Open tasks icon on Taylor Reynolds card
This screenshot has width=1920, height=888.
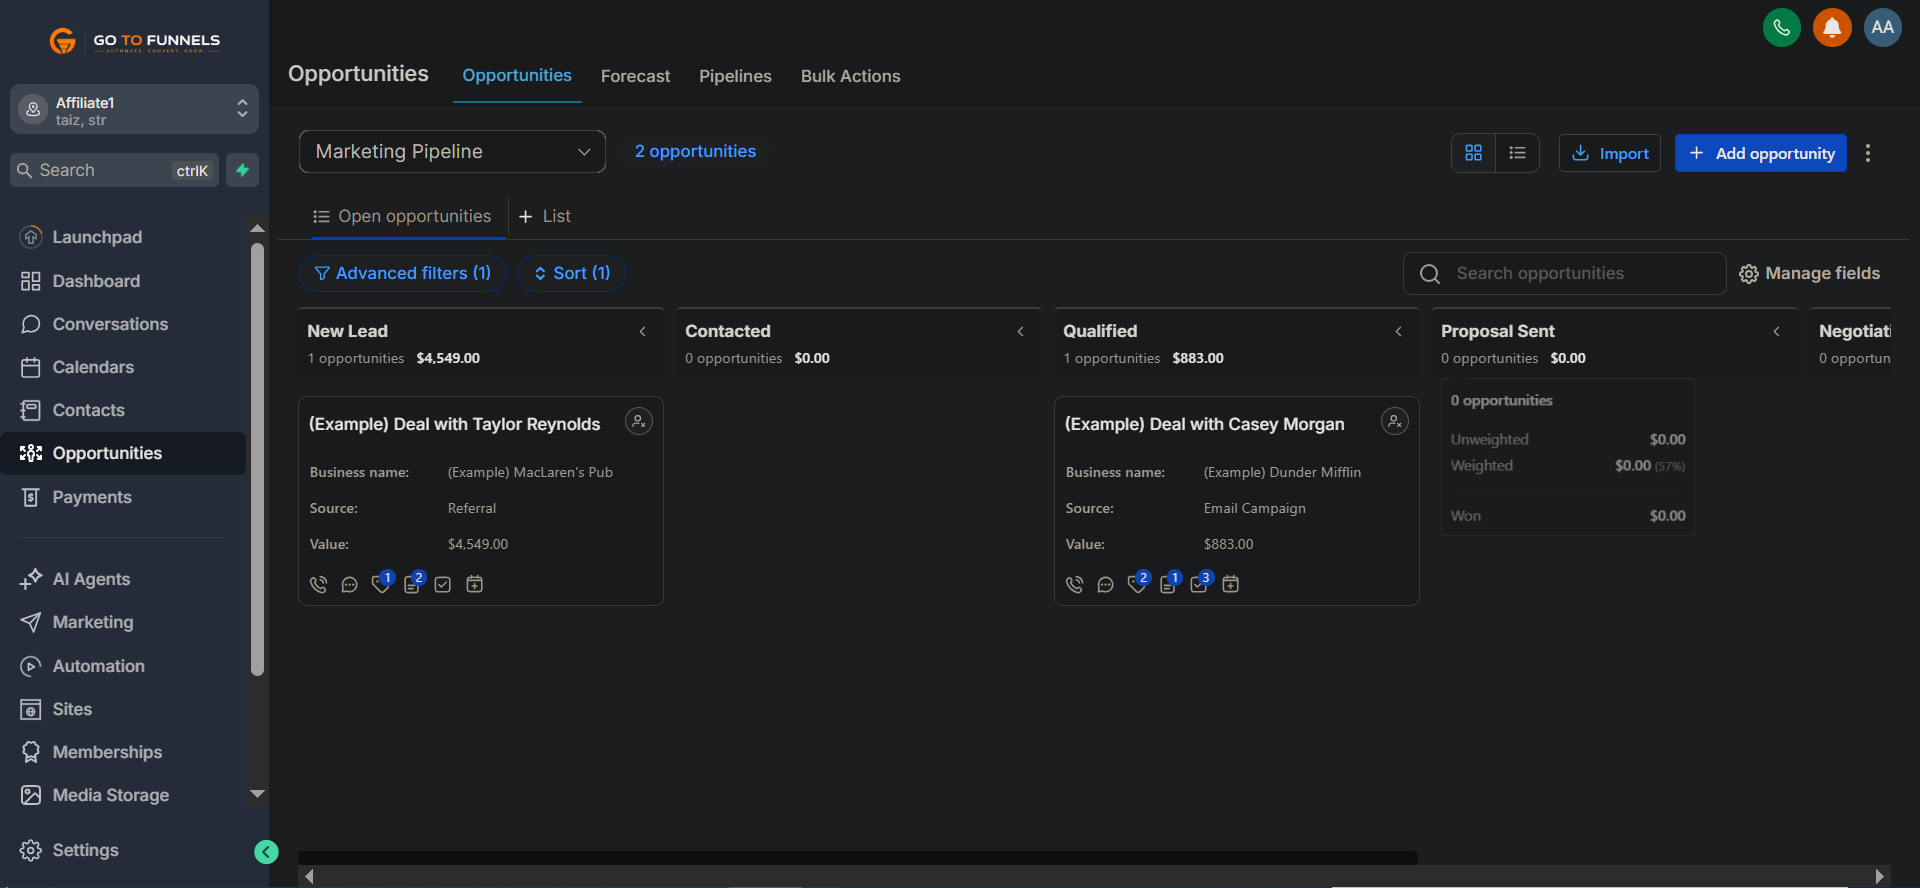point(443,584)
